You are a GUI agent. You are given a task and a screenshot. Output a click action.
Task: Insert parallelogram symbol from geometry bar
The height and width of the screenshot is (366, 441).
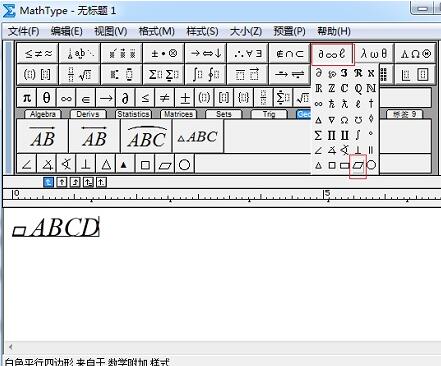(x=165, y=164)
